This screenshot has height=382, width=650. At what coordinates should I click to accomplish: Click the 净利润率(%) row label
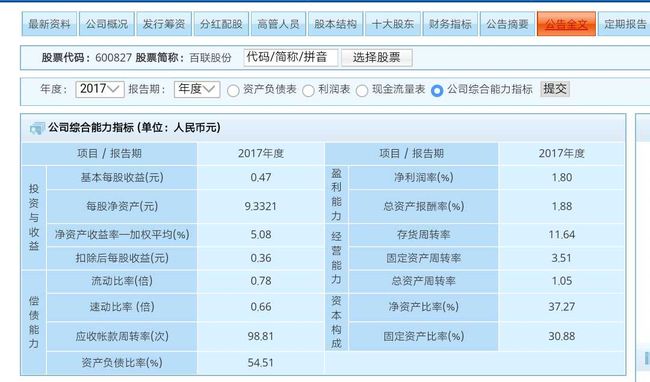423,177
